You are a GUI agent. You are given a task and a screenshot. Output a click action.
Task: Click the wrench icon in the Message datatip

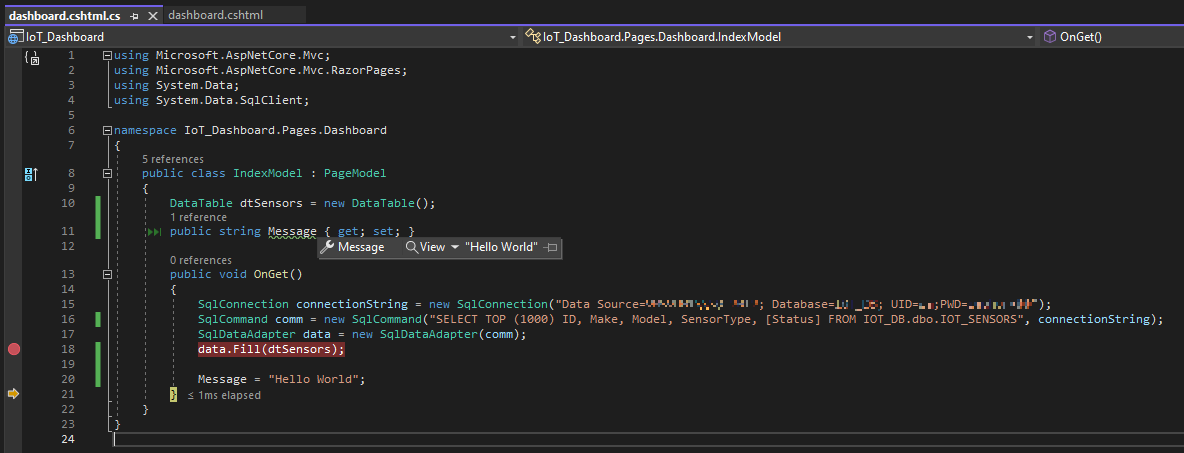point(327,247)
